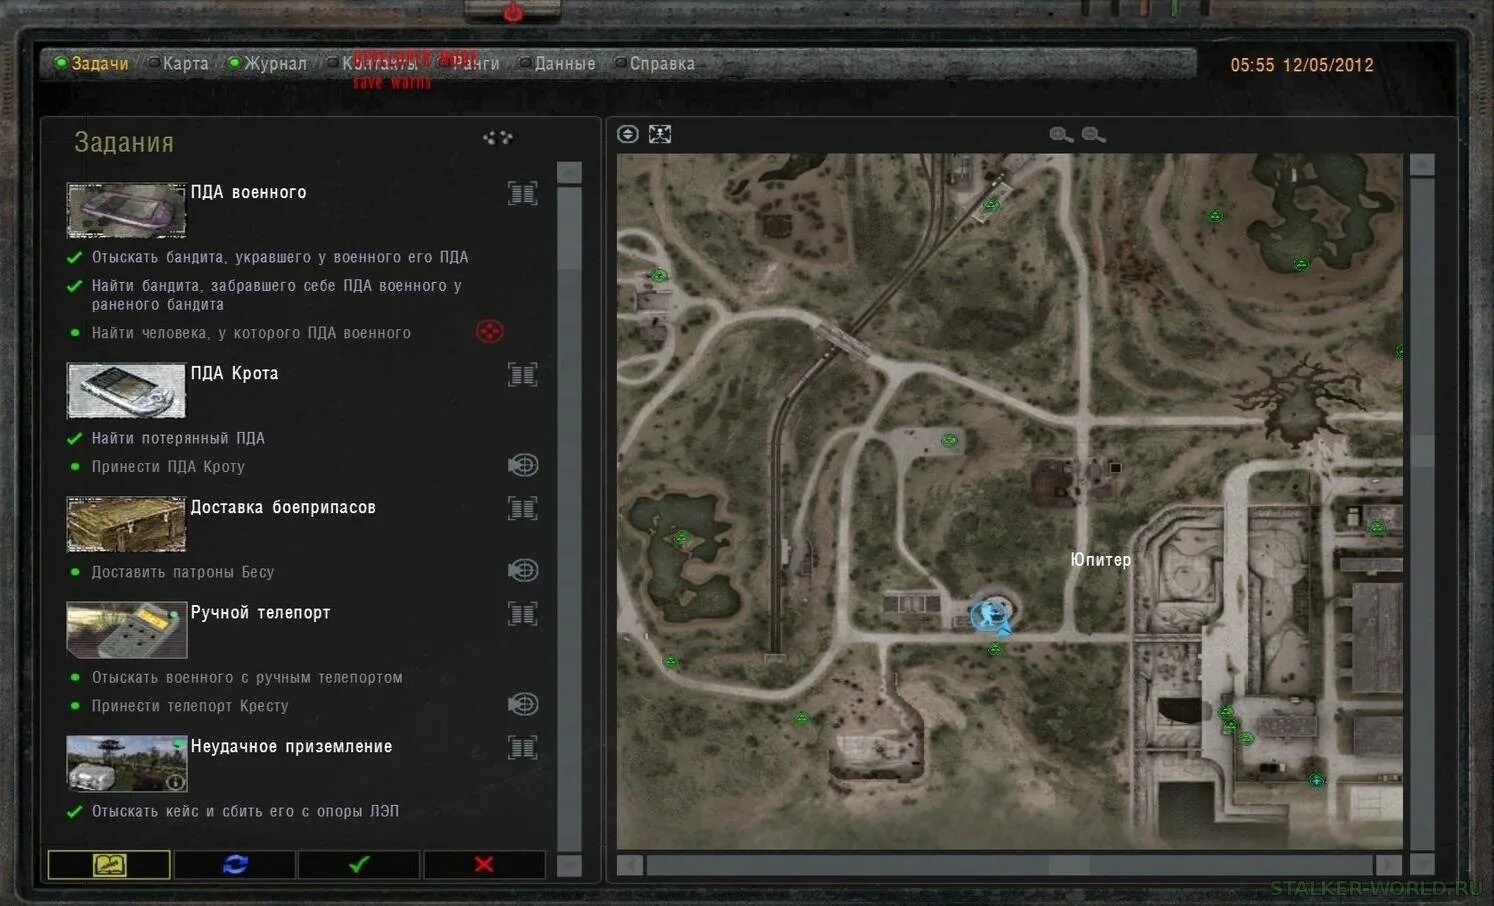Click the ПДА военного PDA thumbnail
Screen dimensions: 1494x906
click(x=126, y=210)
